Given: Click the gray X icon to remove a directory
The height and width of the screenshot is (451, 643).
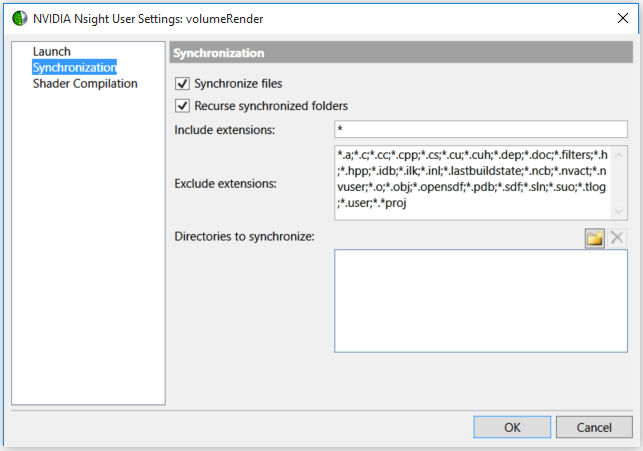Looking at the screenshot, I should coord(617,238).
